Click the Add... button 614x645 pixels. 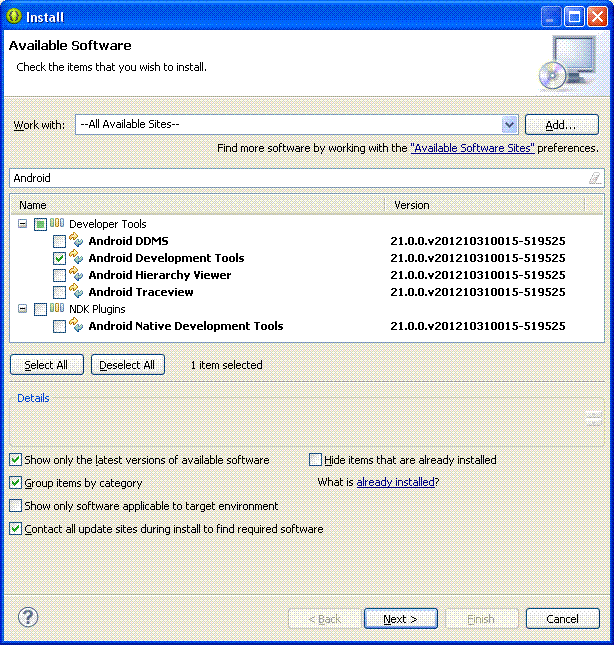pos(561,125)
